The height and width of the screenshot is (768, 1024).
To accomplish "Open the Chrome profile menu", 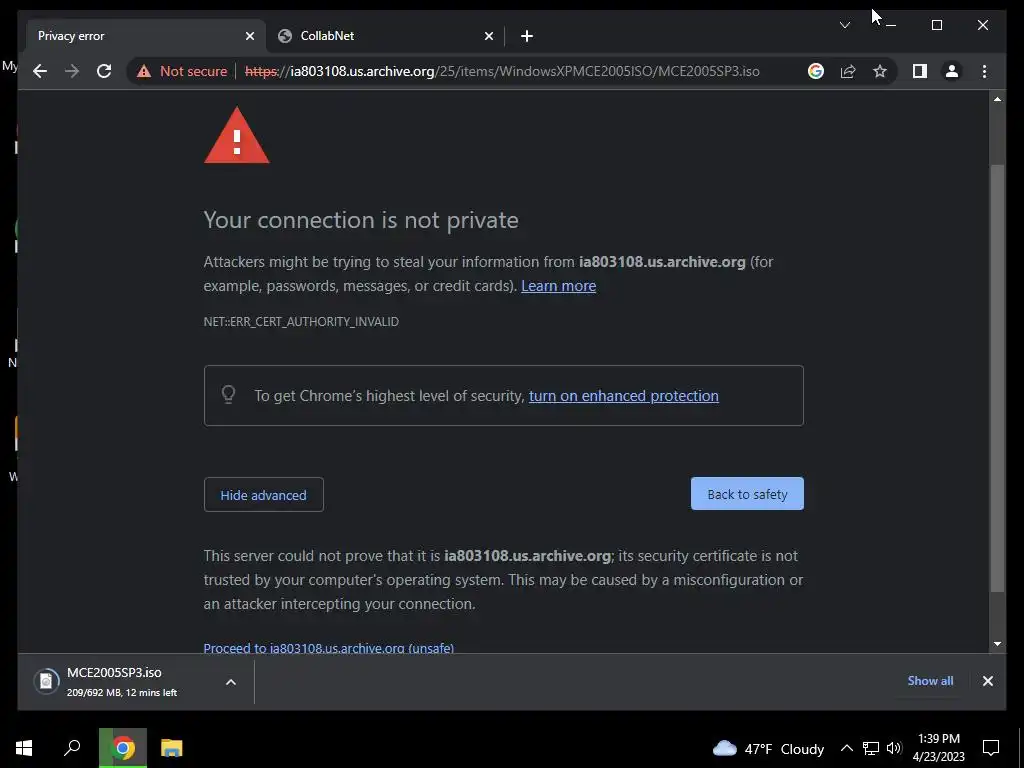I will [952, 71].
